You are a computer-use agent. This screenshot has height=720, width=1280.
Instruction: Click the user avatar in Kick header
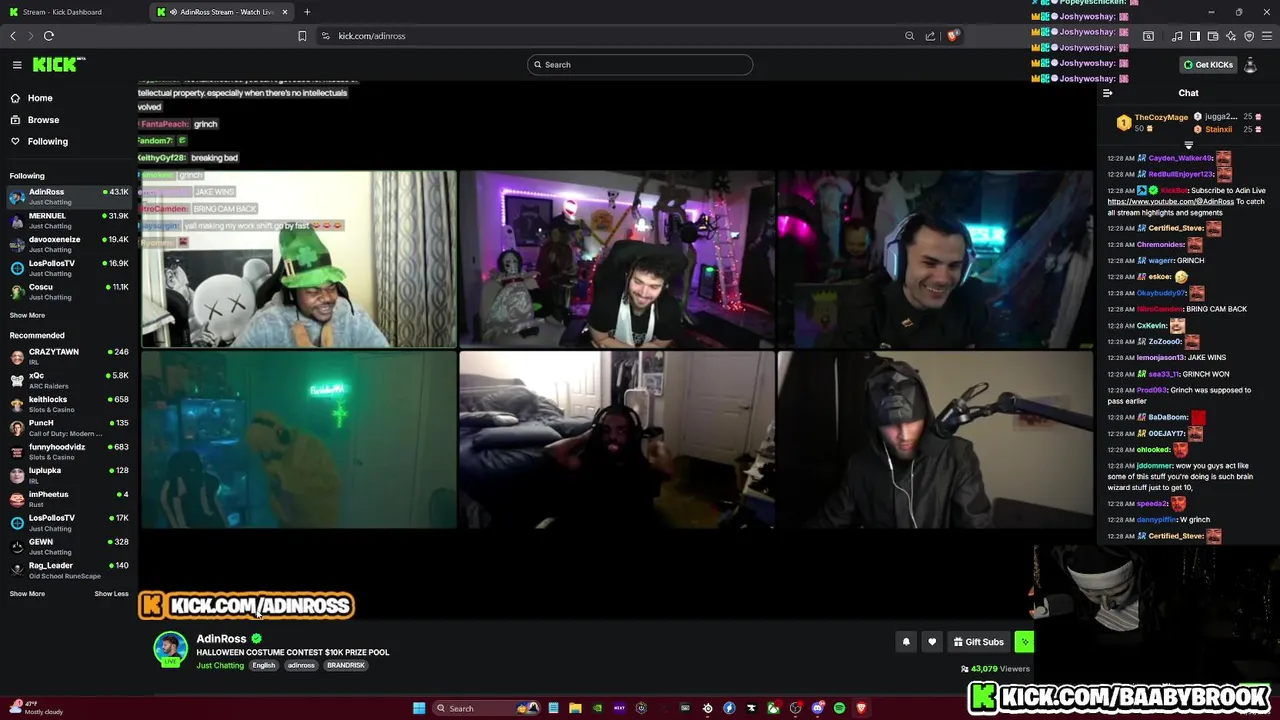click(1250, 65)
